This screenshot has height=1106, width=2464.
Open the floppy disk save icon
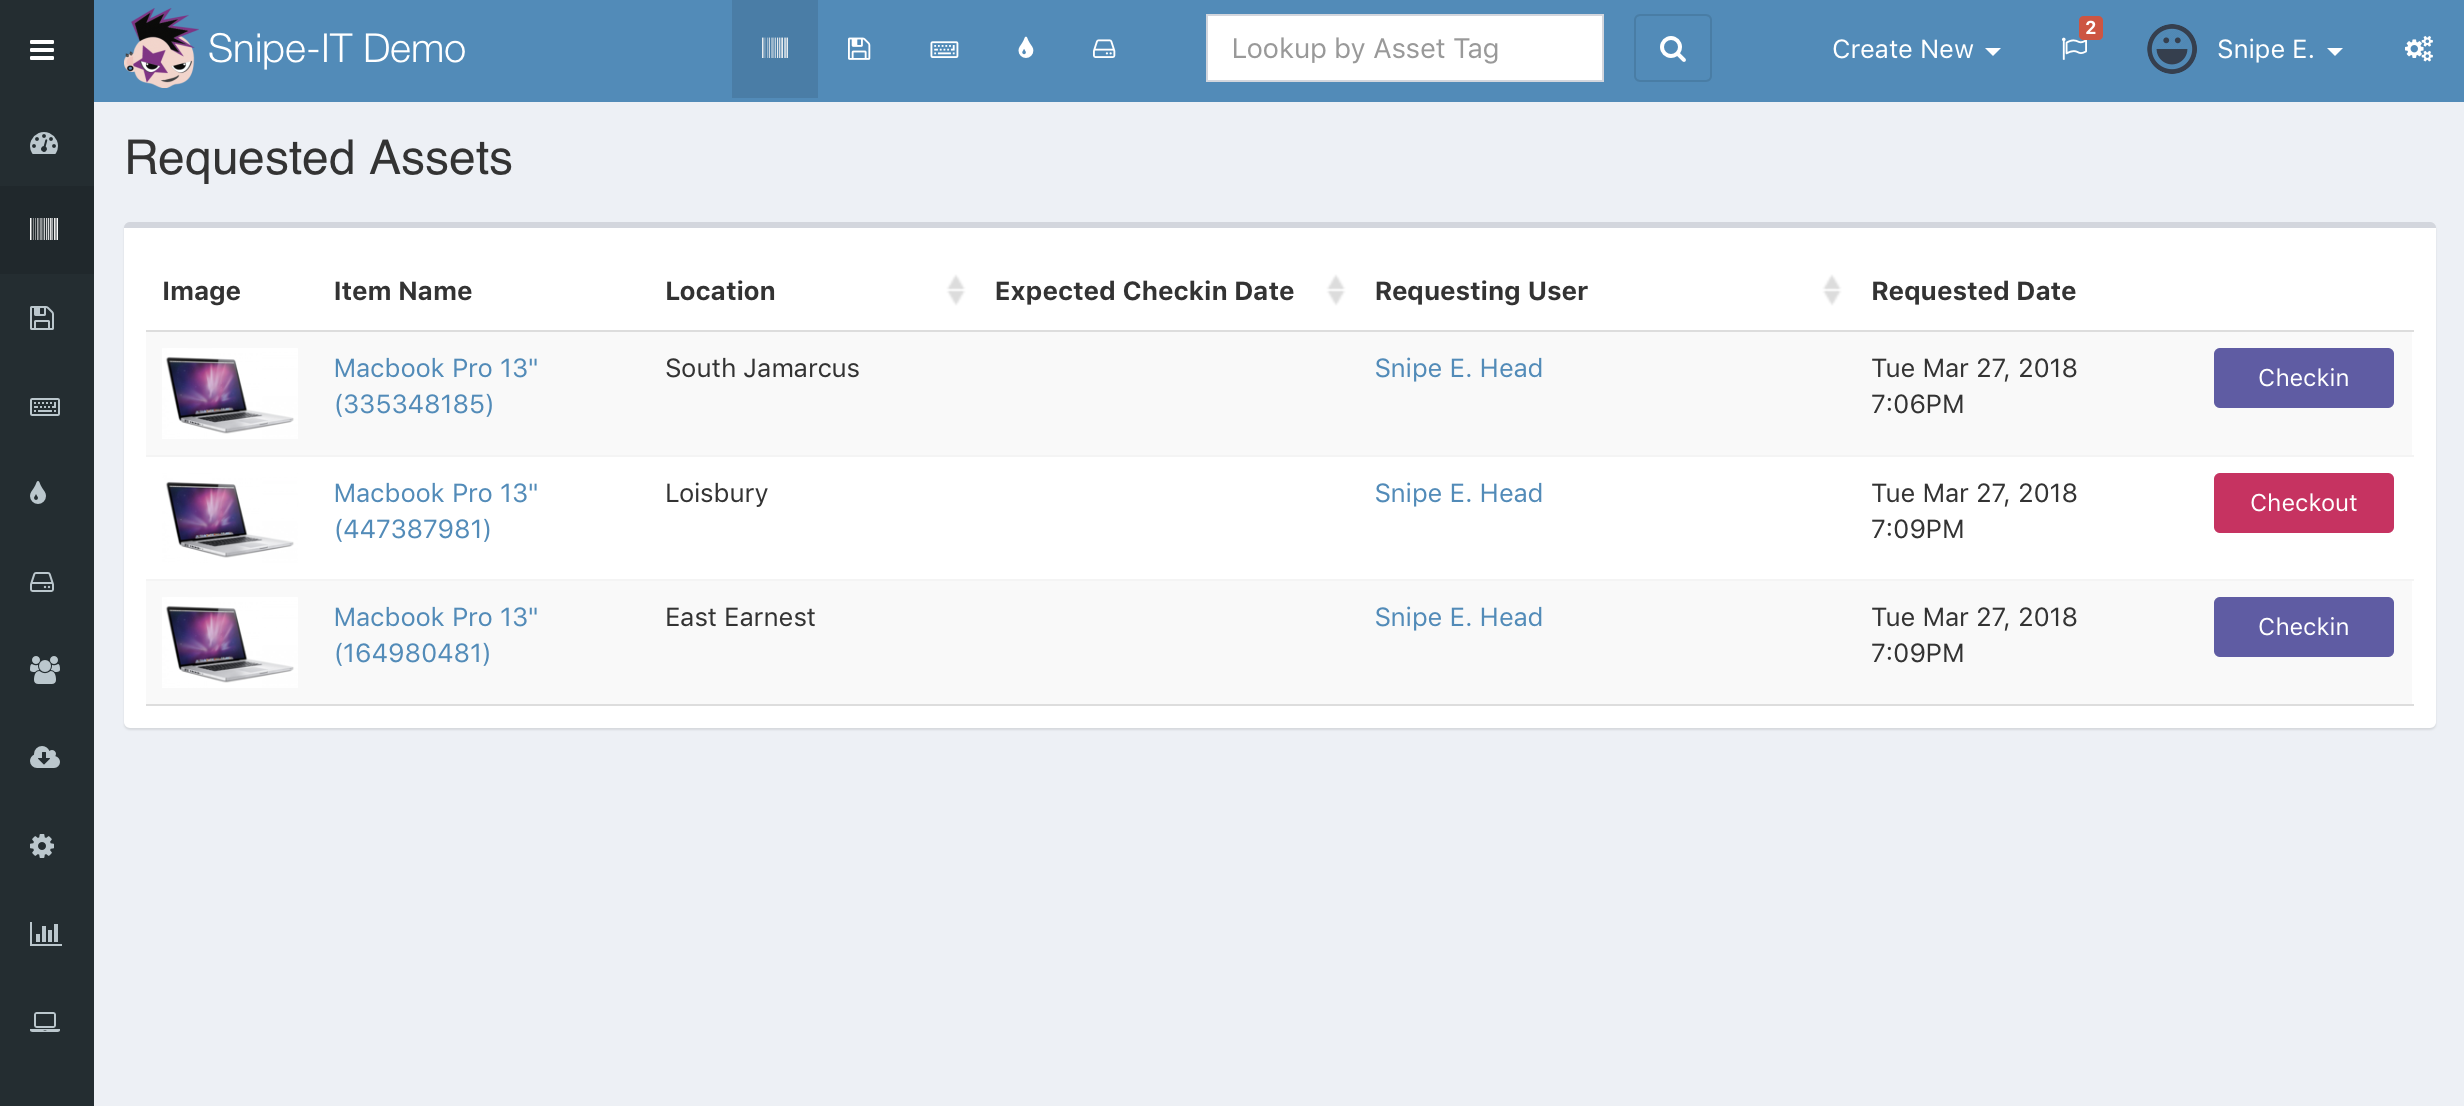[861, 49]
